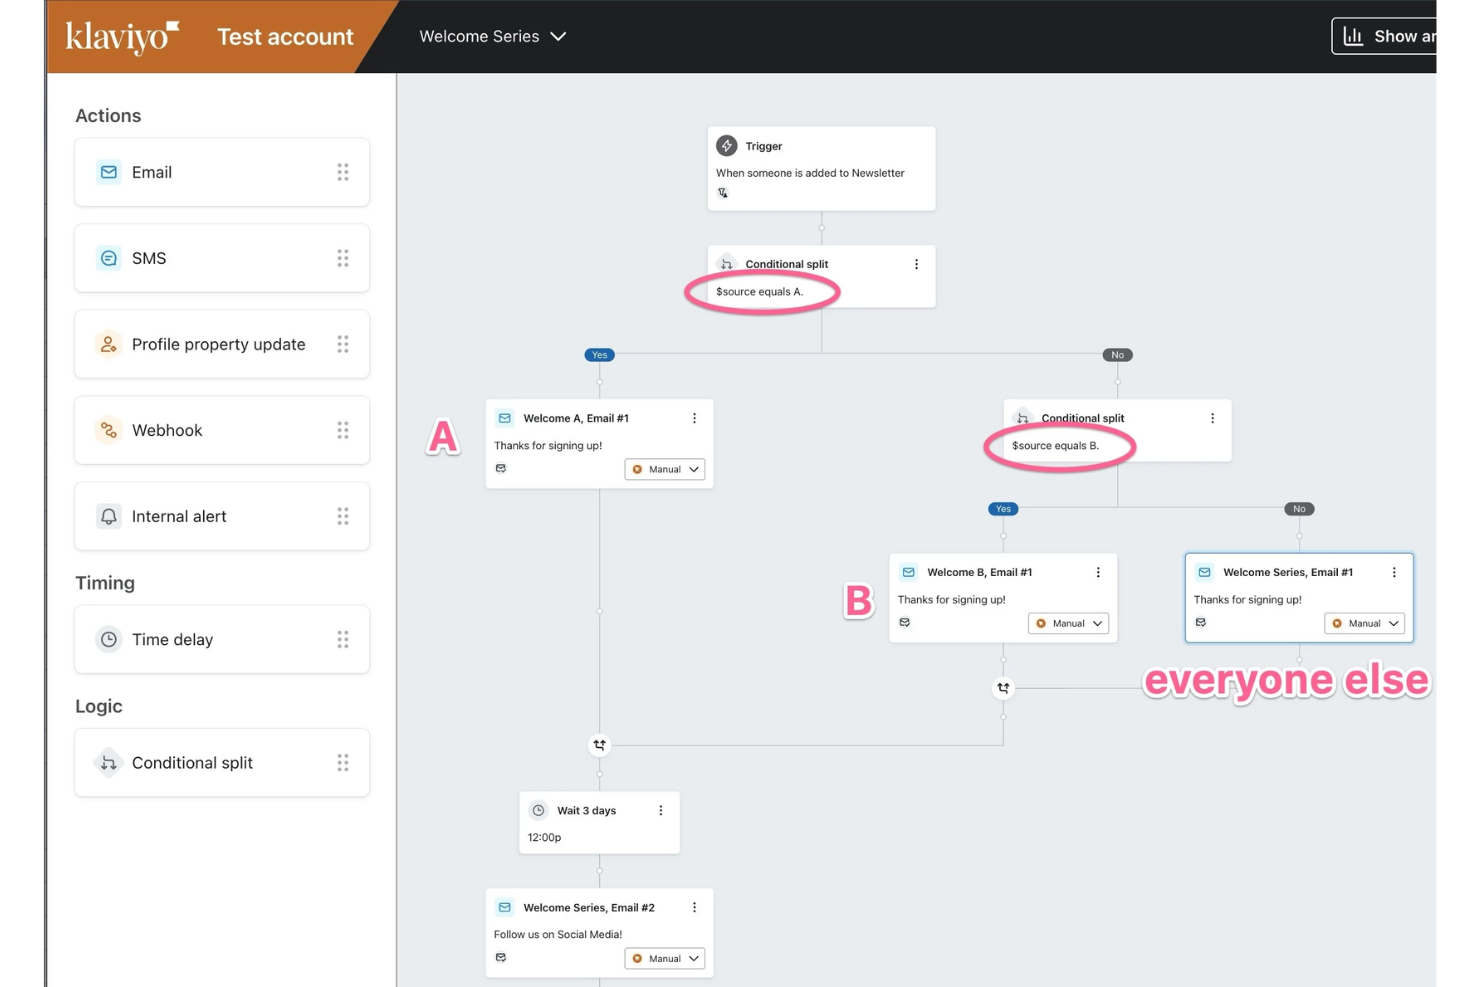
Task: Click the No badge on the source equals B split
Action: [x=1299, y=508]
